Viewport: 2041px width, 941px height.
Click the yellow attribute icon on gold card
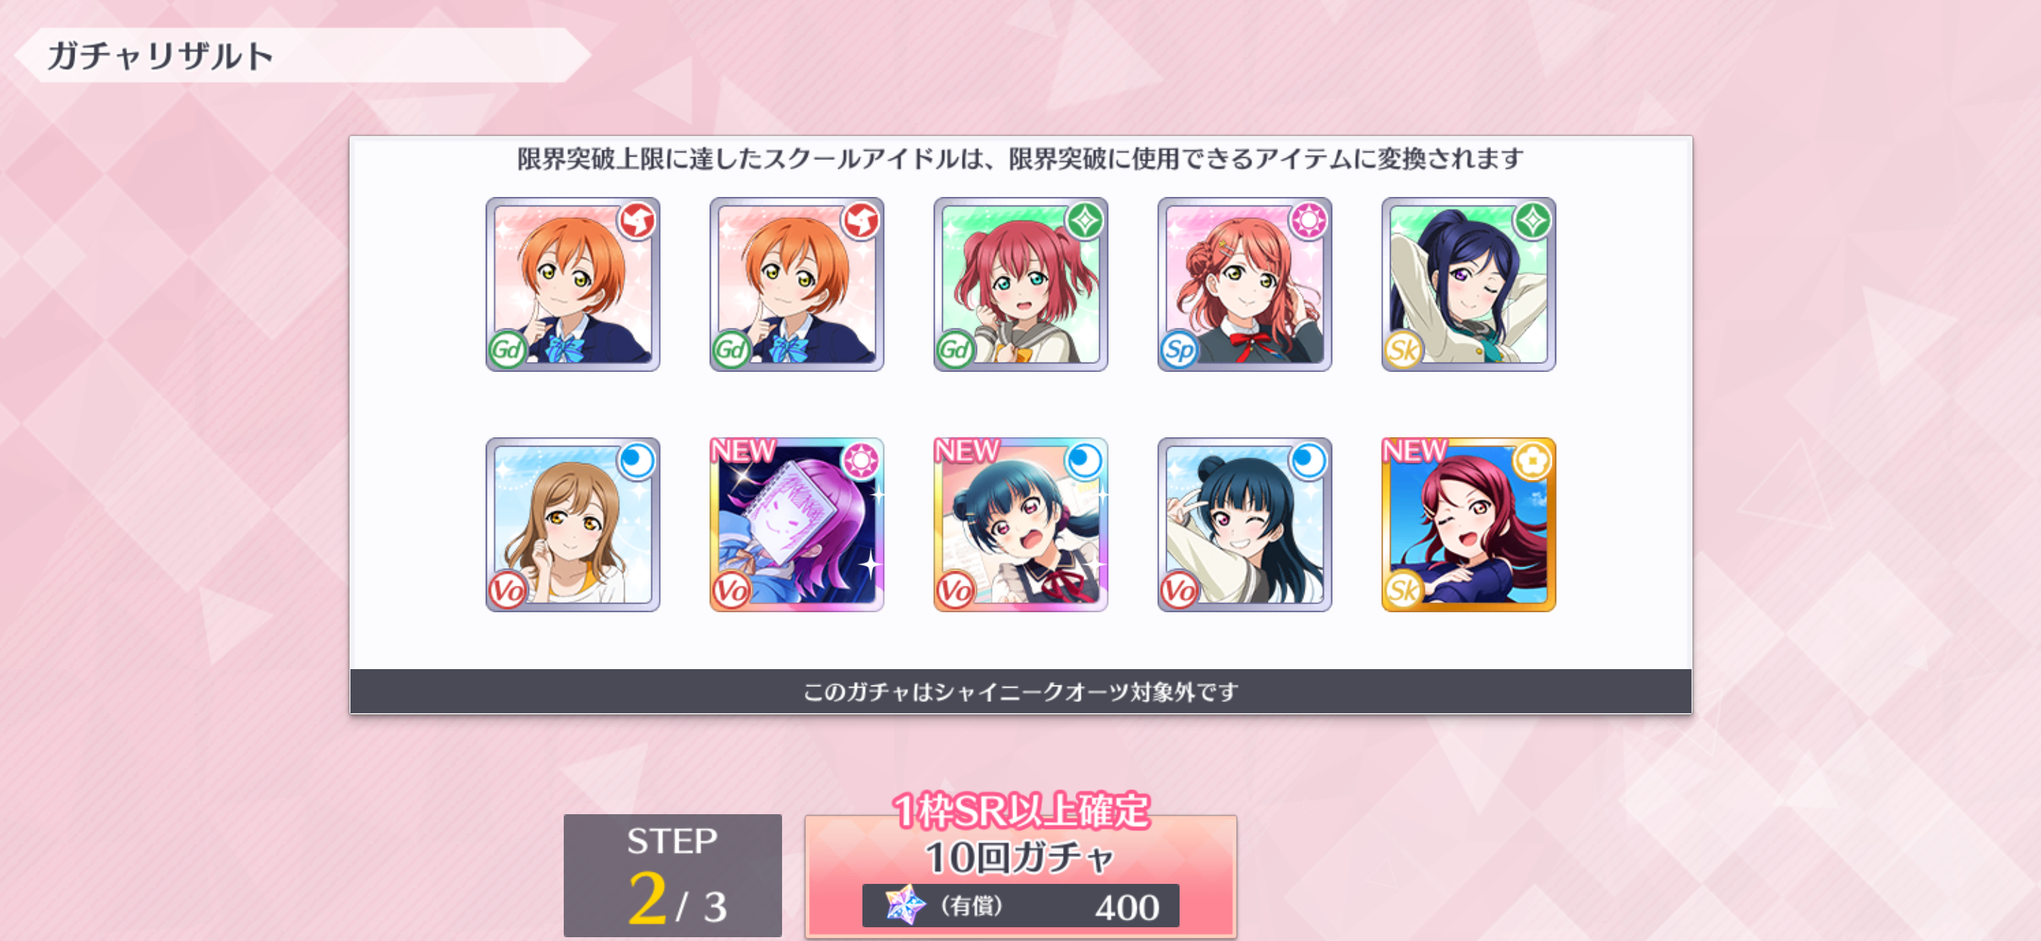[x=1533, y=460]
